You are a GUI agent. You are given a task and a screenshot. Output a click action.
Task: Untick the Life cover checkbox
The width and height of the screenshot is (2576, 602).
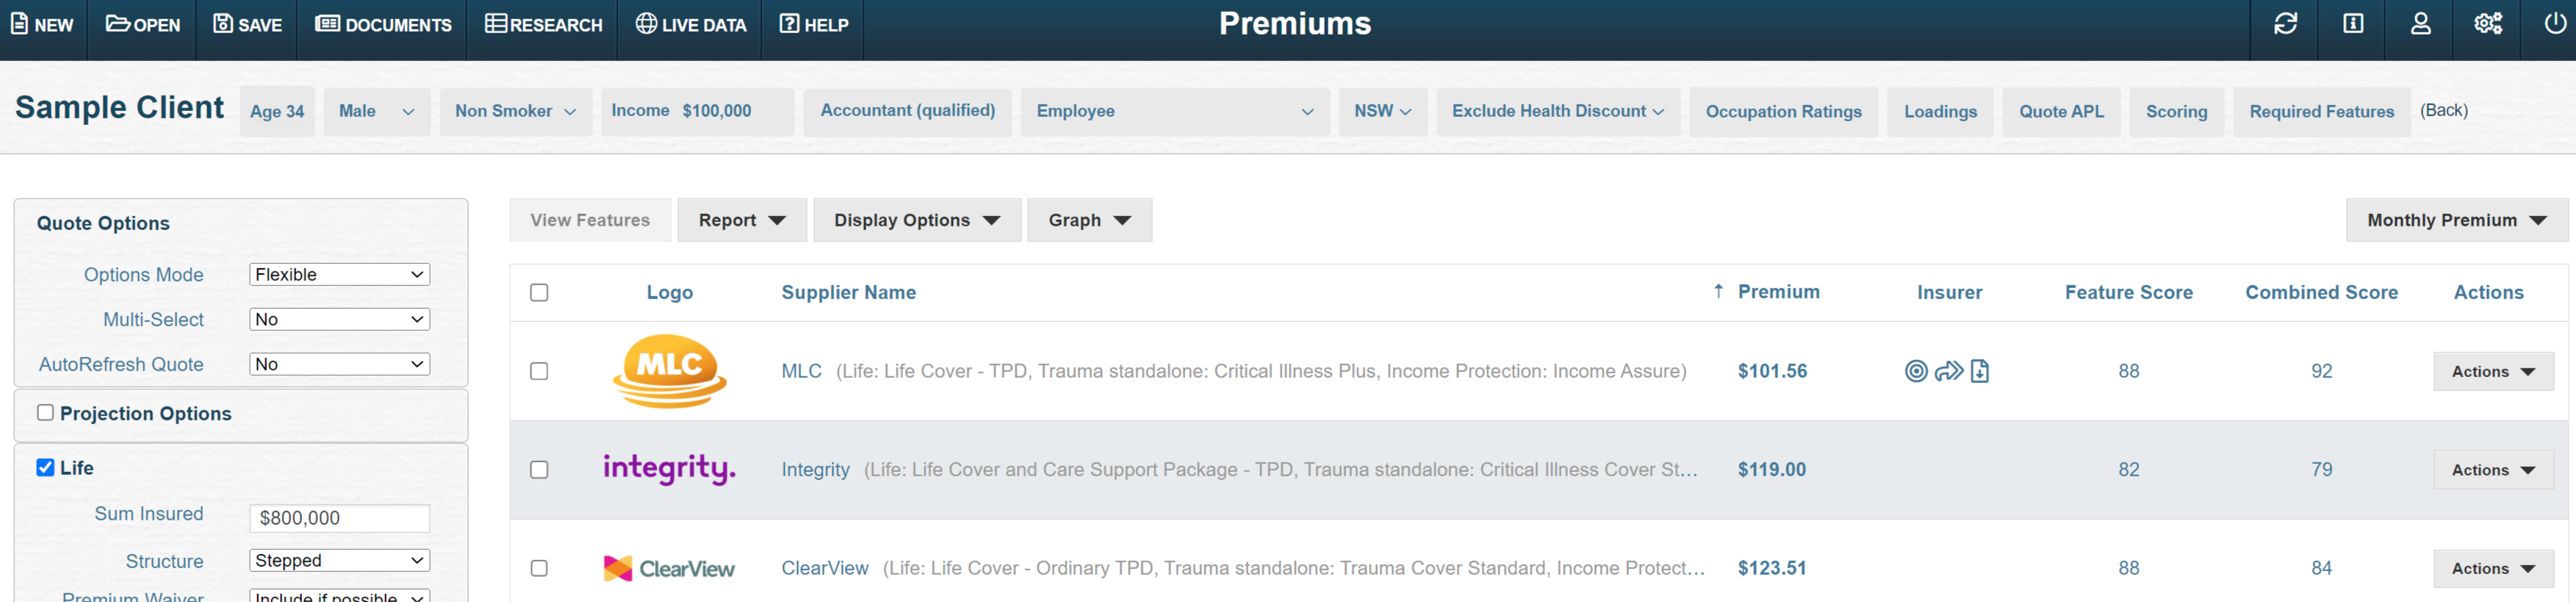coord(44,467)
